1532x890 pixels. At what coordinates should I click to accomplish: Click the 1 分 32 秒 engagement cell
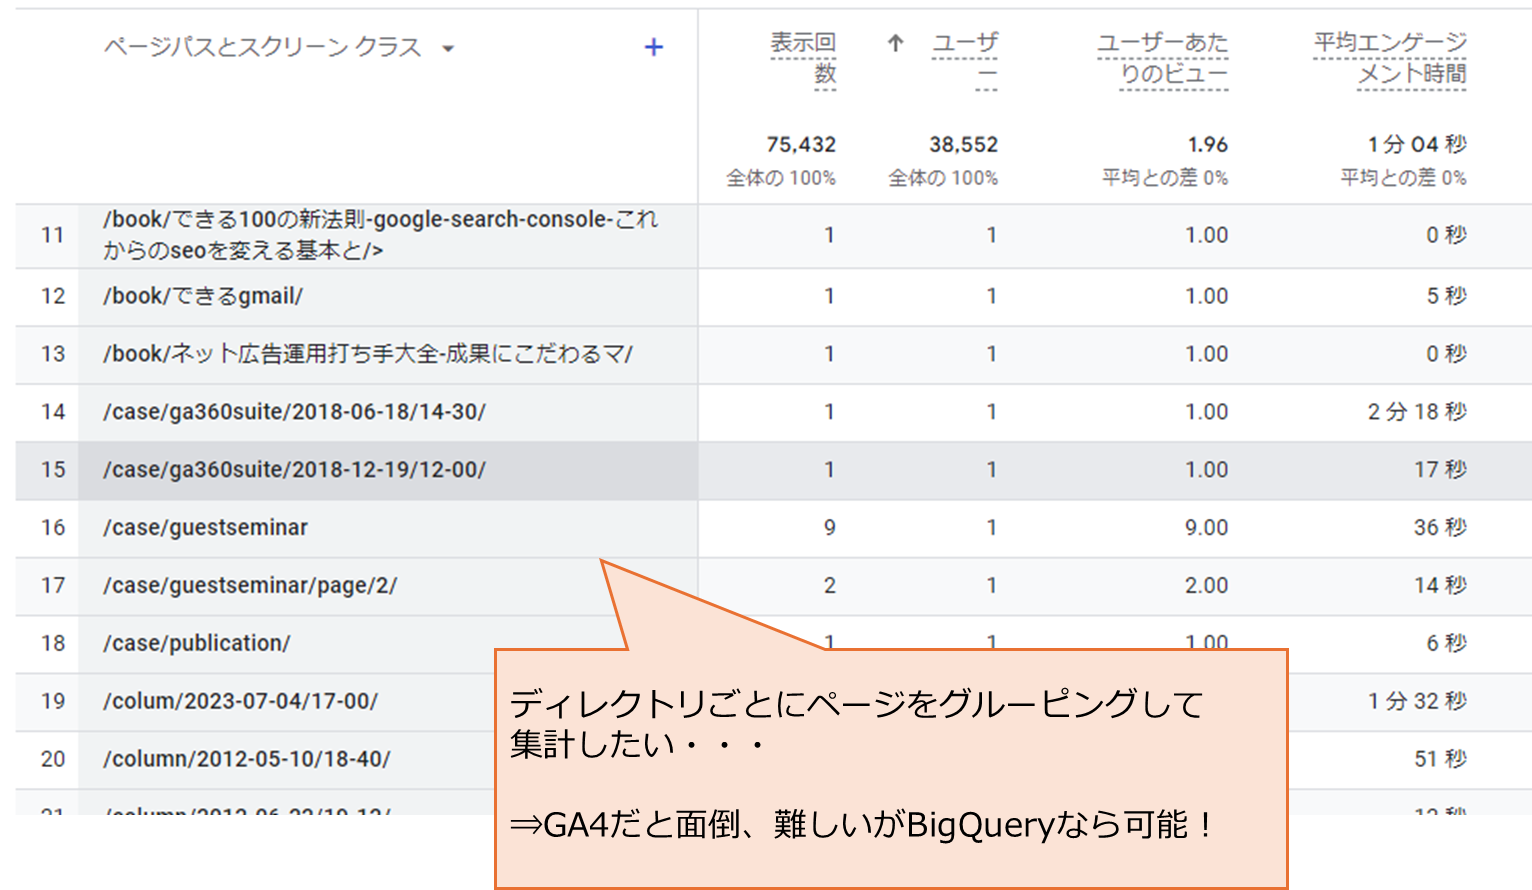[x=1417, y=701]
